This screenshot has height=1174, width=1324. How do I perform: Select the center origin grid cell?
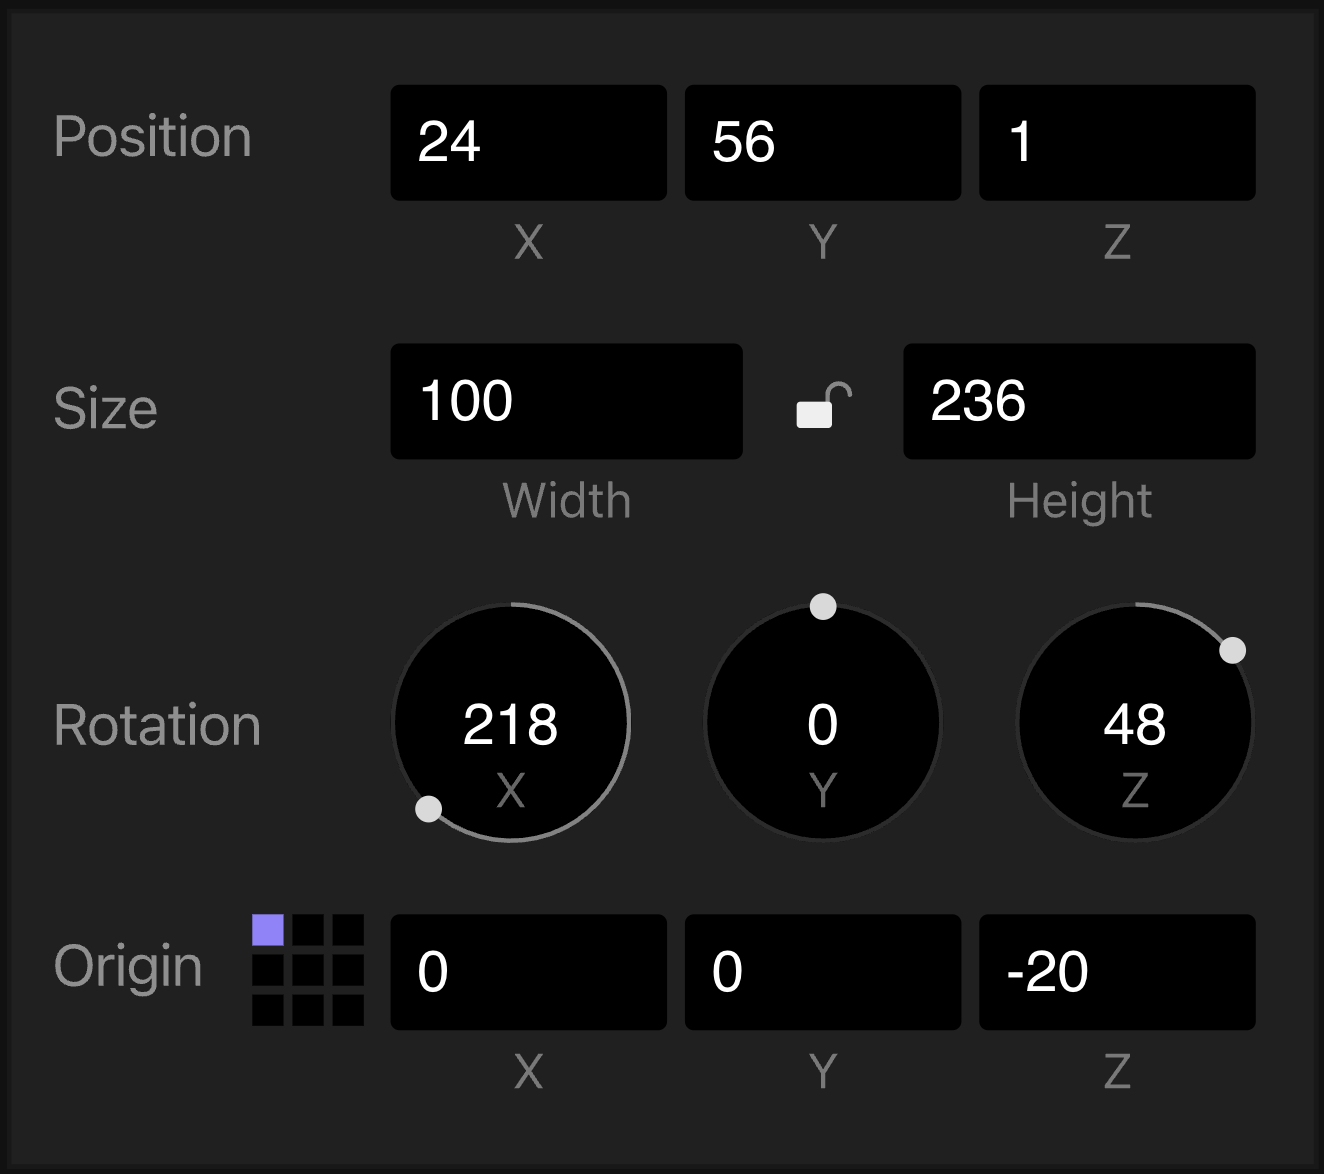pyautogui.click(x=308, y=970)
